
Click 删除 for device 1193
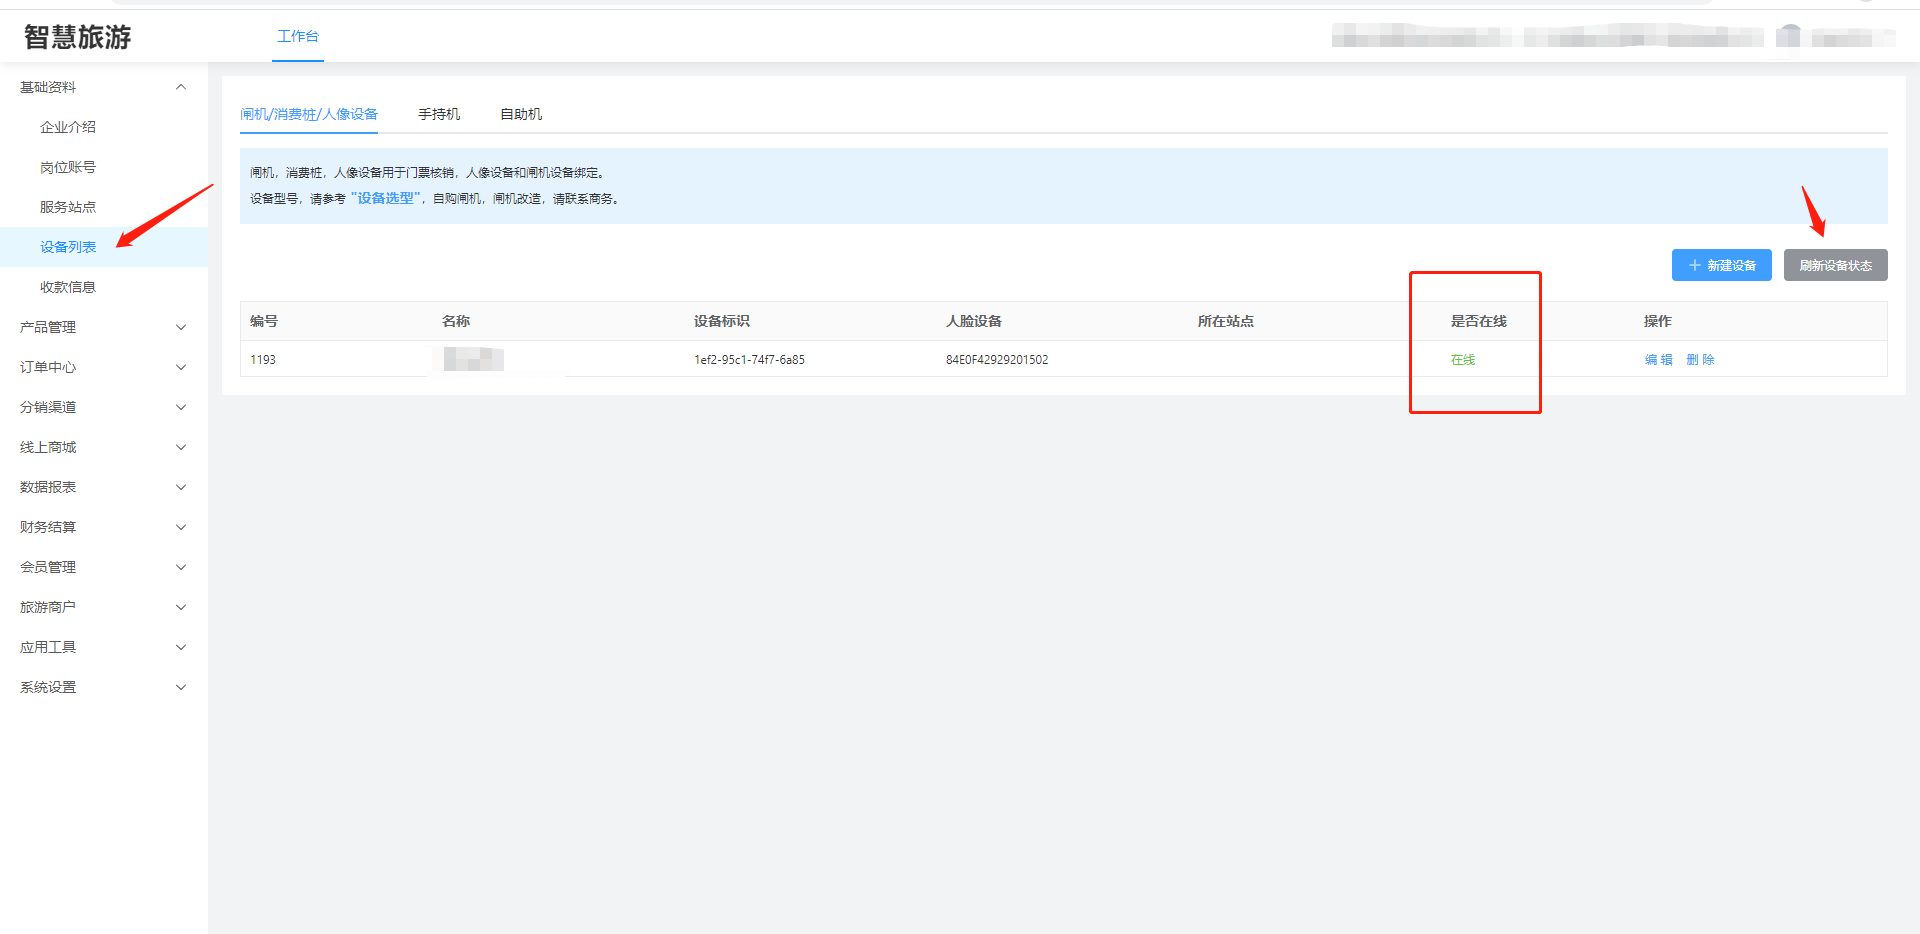tap(1700, 360)
